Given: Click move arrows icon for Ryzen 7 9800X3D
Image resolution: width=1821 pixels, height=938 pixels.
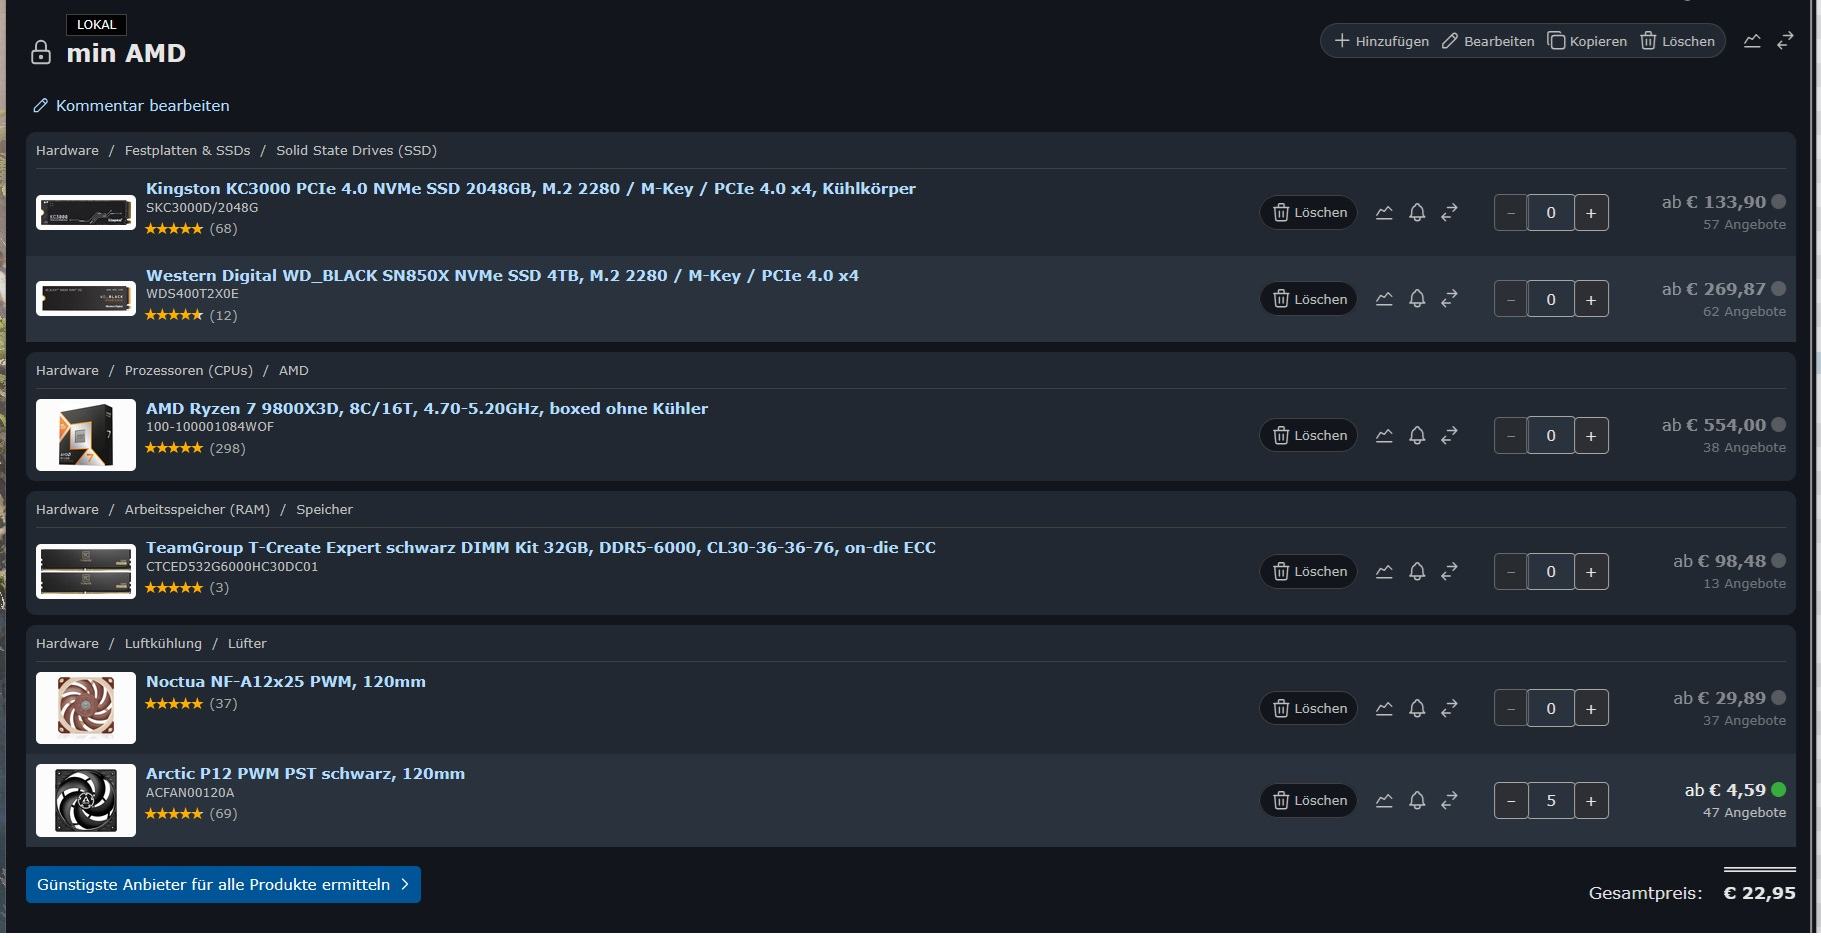Looking at the screenshot, I should point(1449,435).
